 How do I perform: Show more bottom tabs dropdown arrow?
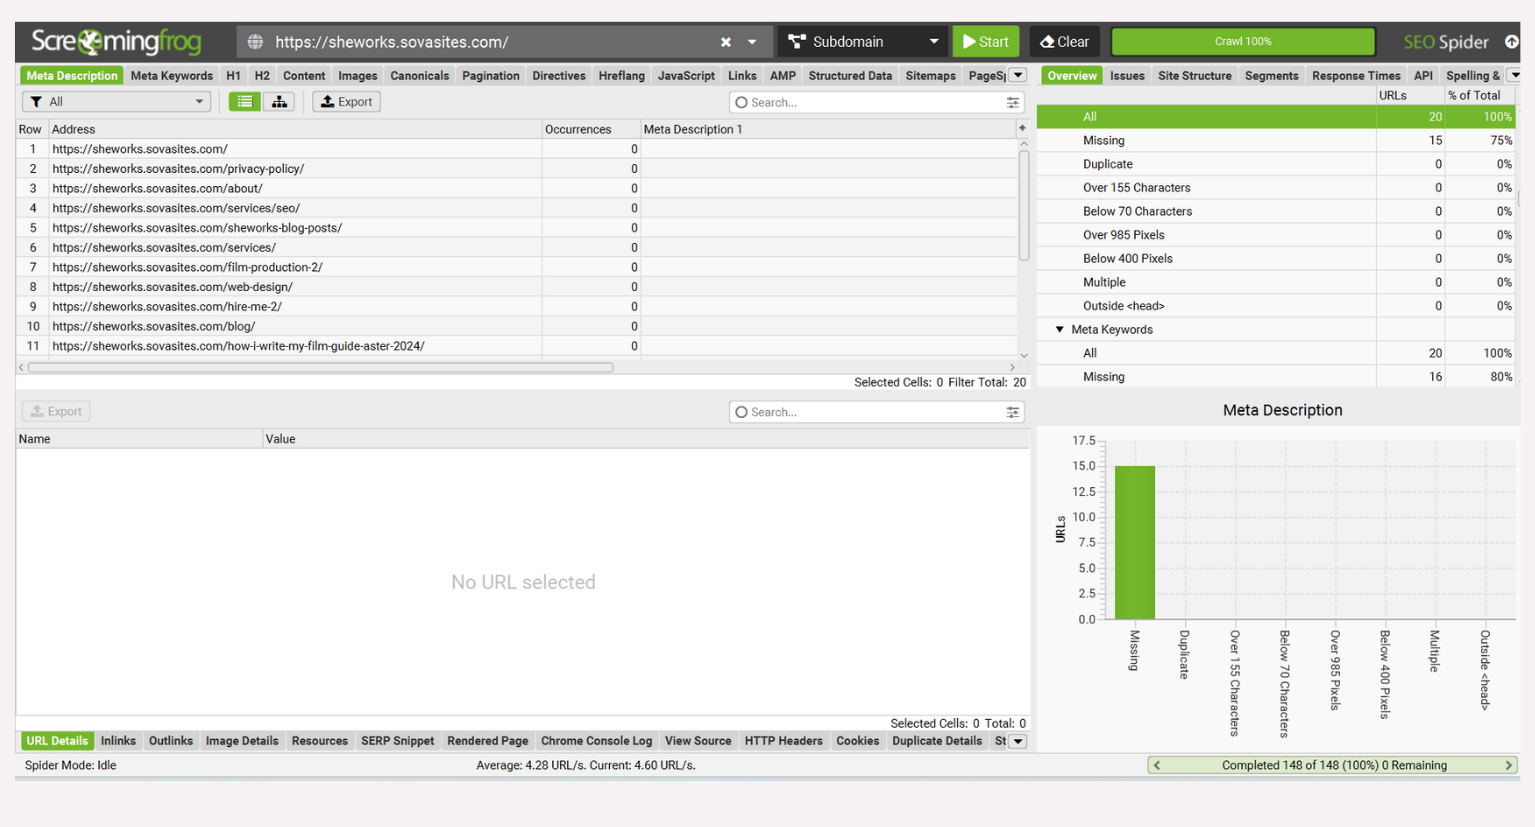[1018, 741]
